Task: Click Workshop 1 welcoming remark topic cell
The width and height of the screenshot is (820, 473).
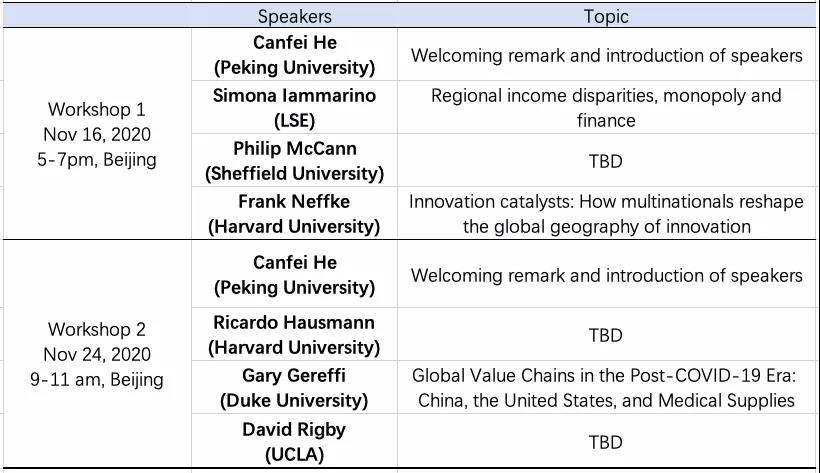Action: click(x=606, y=55)
